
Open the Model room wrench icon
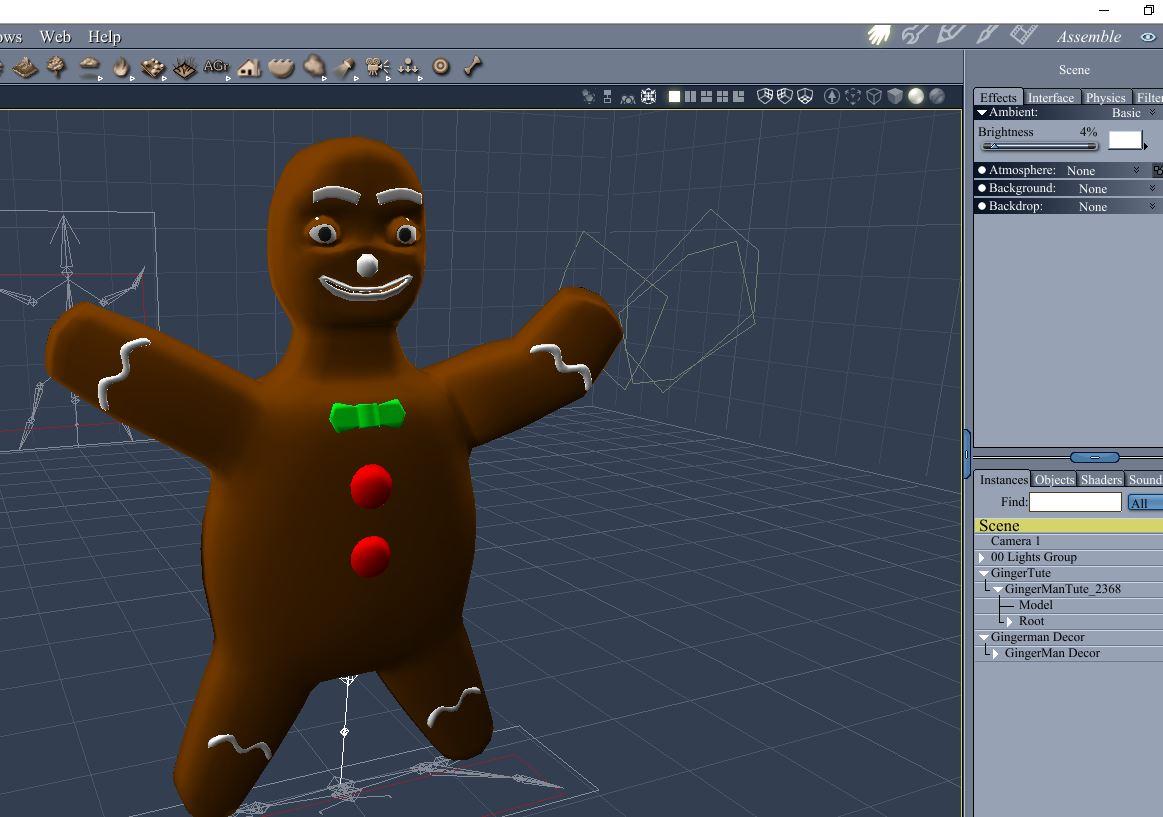click(915, 35)
